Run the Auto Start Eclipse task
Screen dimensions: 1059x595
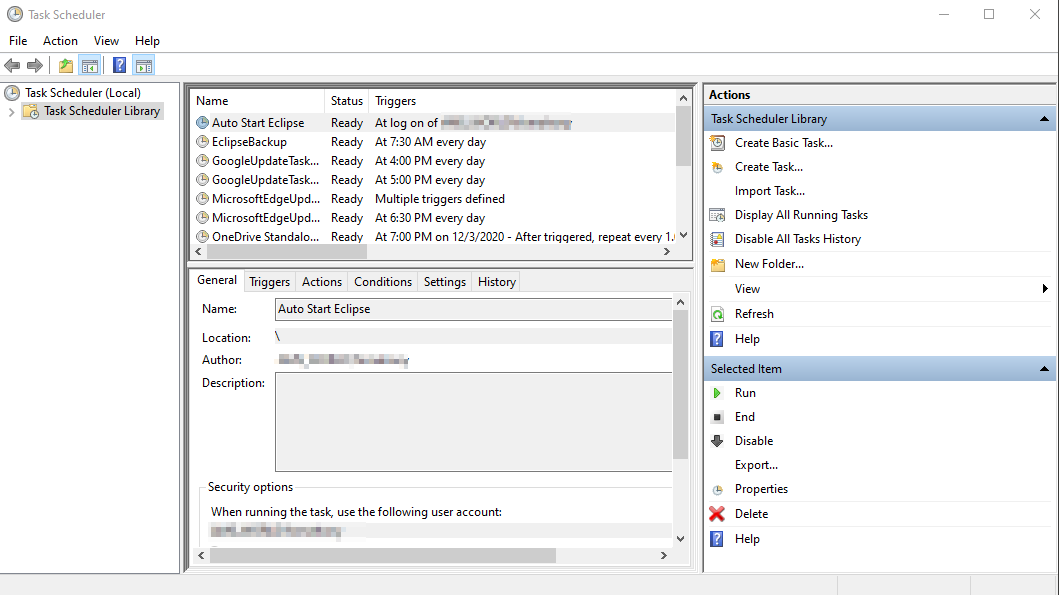click(746, 392)
